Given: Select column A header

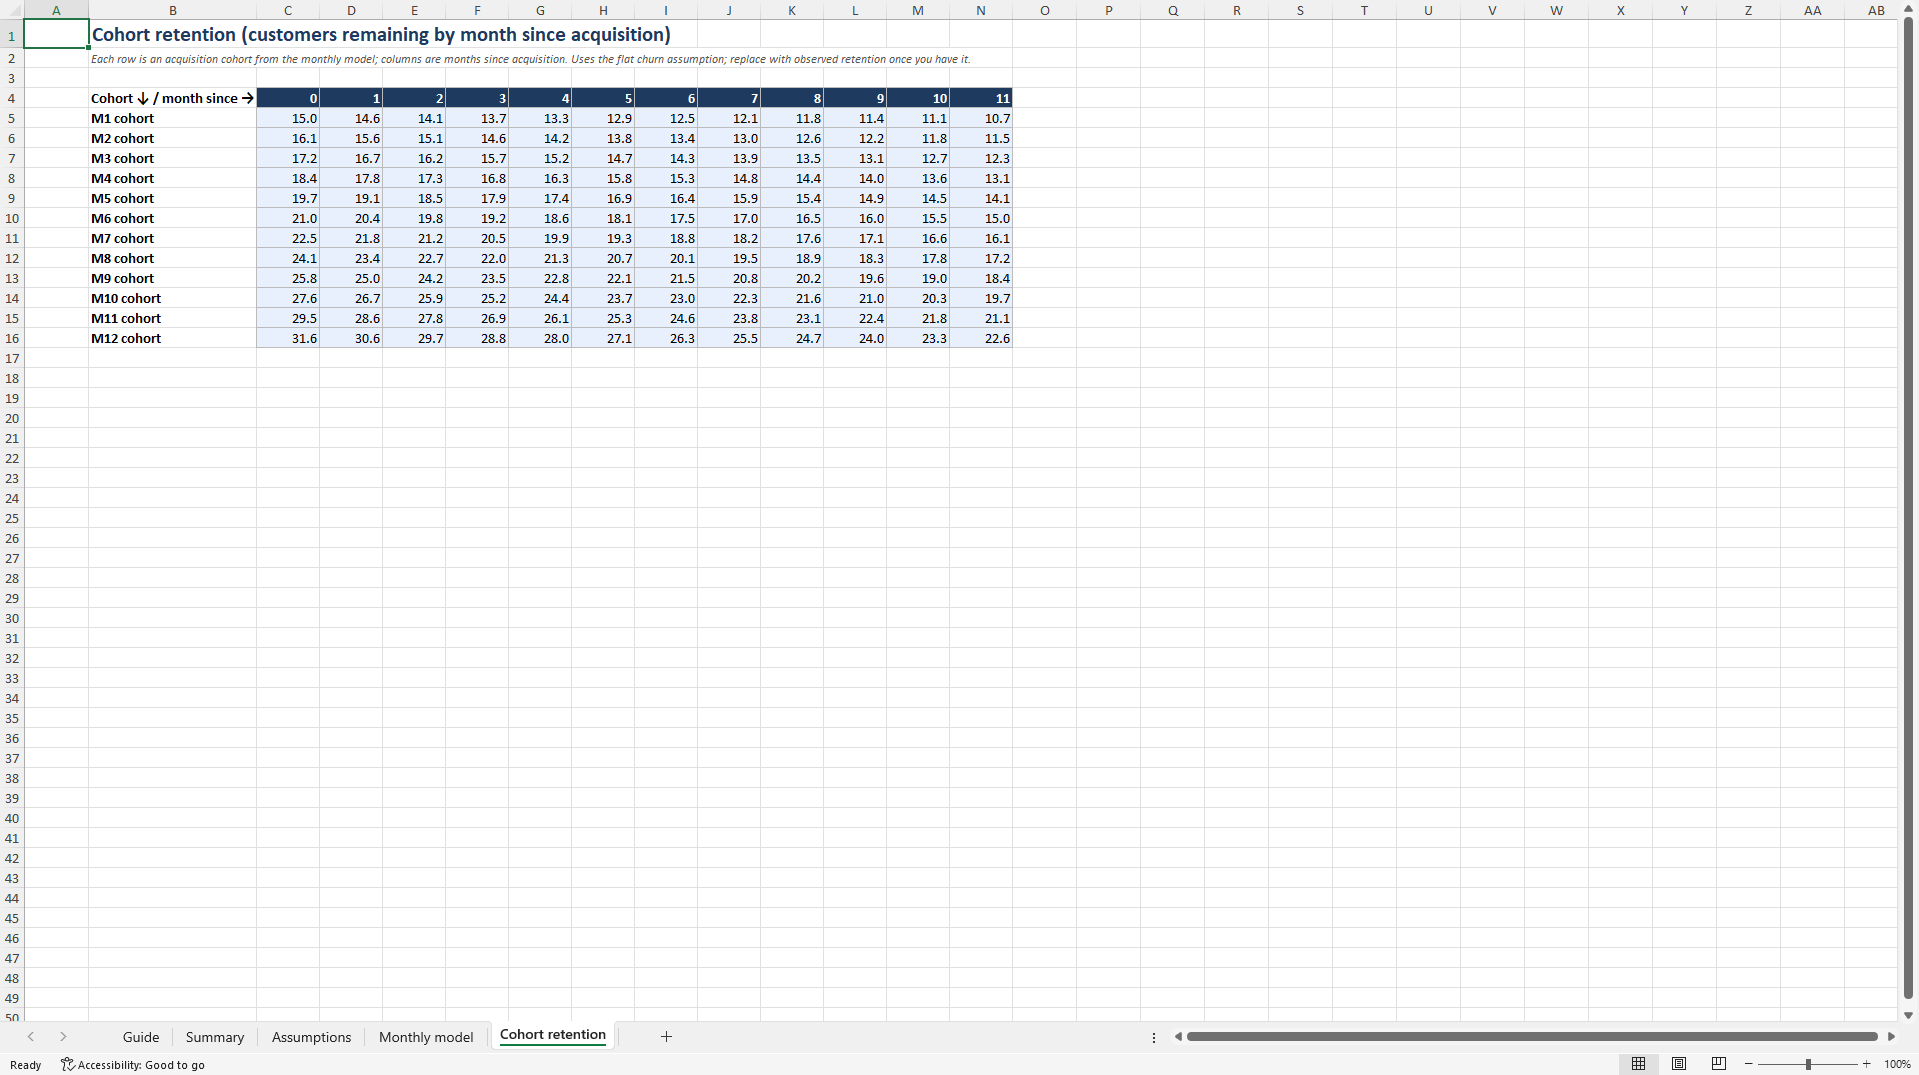Looking at the screenshot, I should click(x=56, y=10).
